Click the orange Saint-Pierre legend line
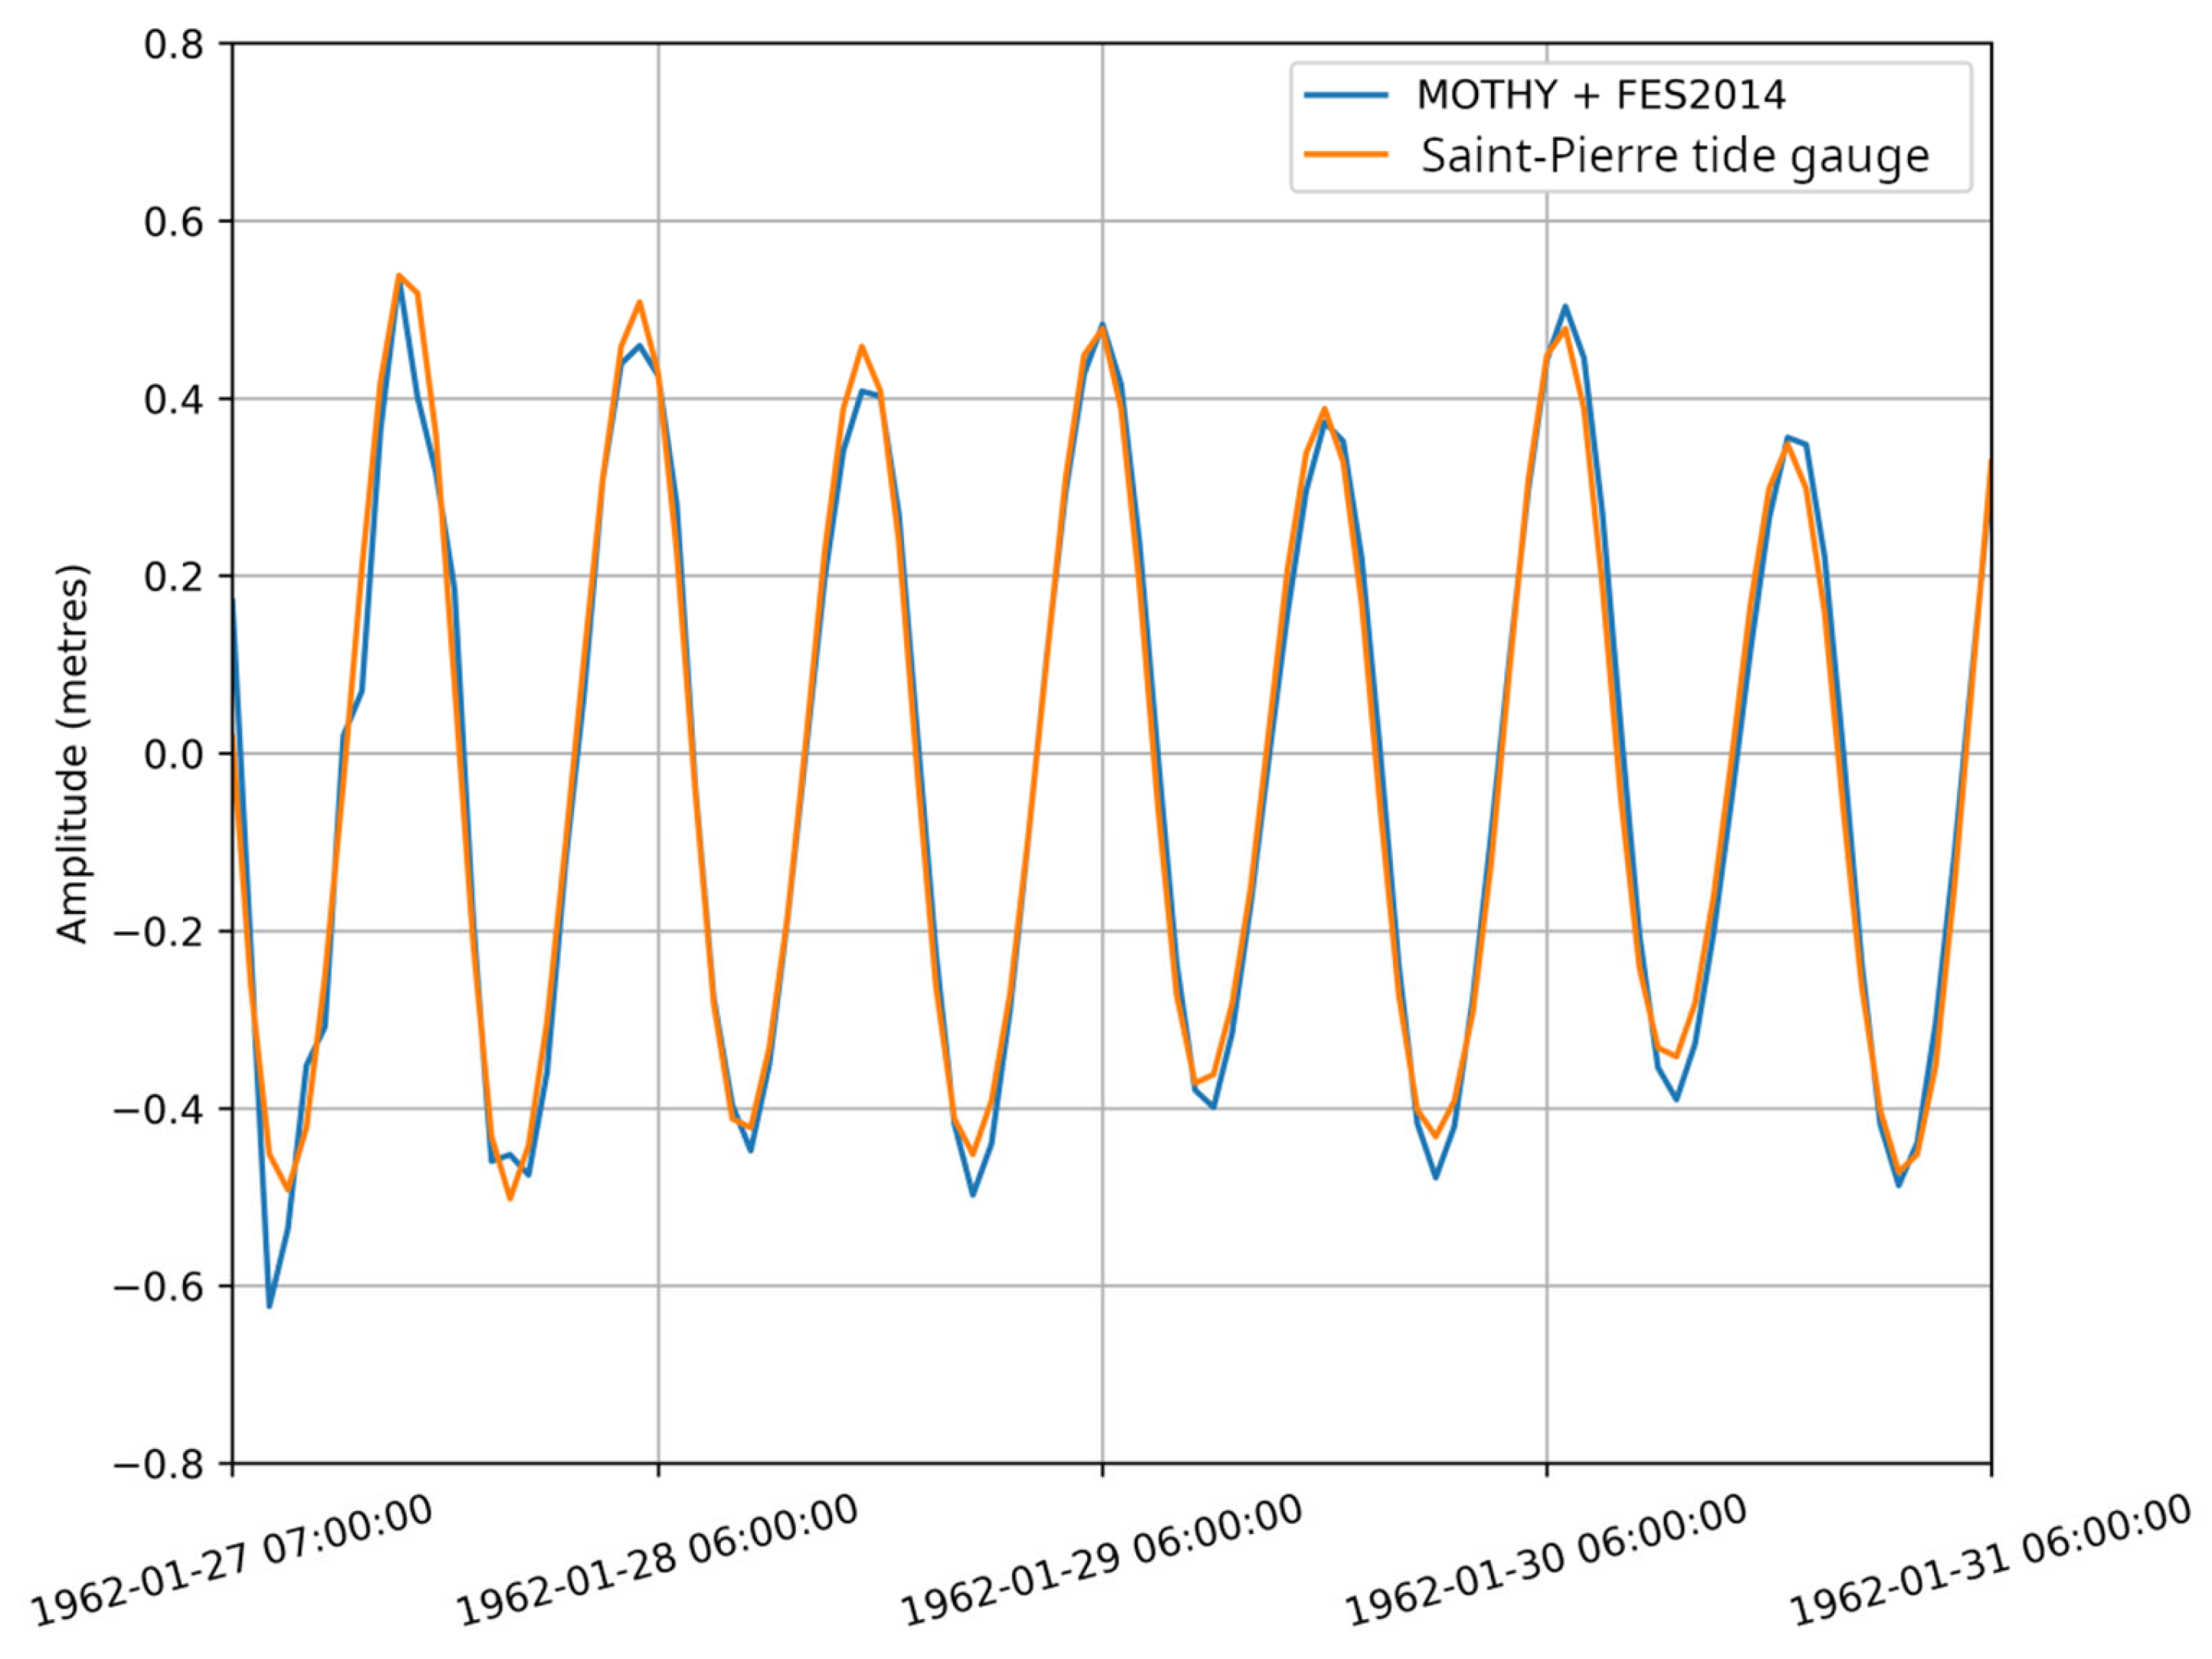The height and width of the screenshot is (1659, 2212). point(1346,155)
